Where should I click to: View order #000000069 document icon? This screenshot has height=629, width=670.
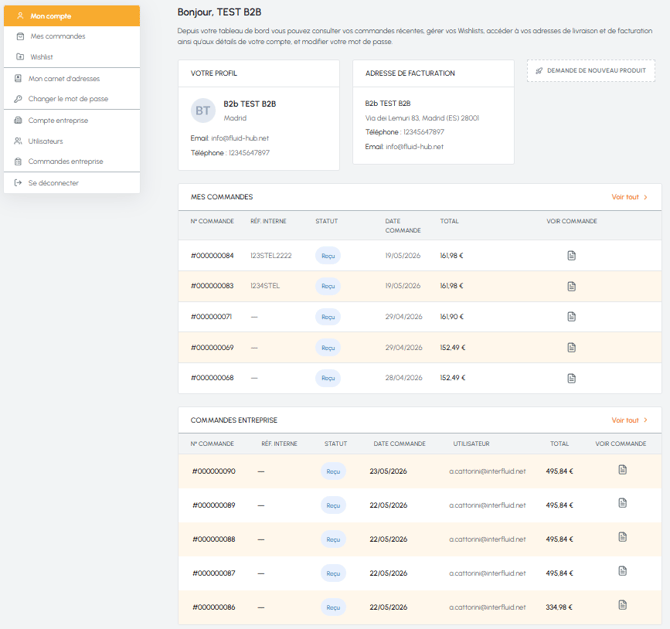point(571,347)
